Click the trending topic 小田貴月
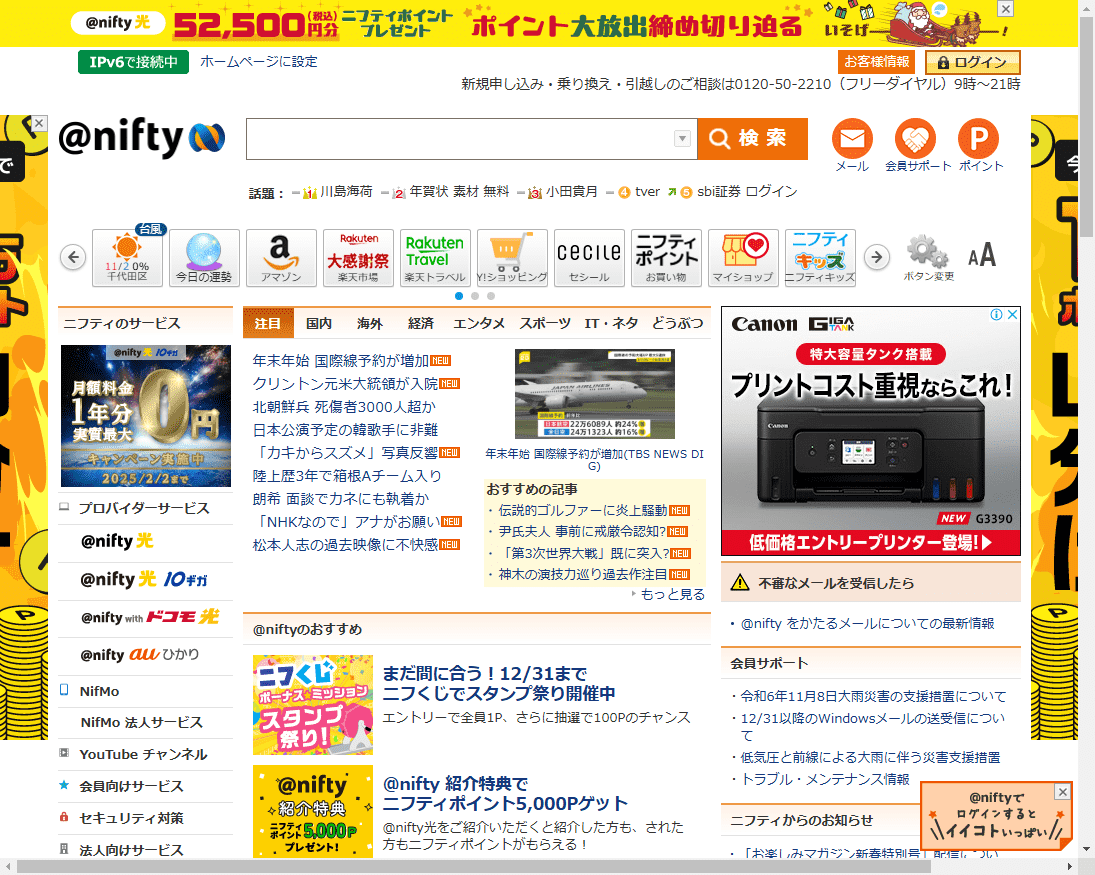Screen dimensions: 1095x875 point(571,191)
